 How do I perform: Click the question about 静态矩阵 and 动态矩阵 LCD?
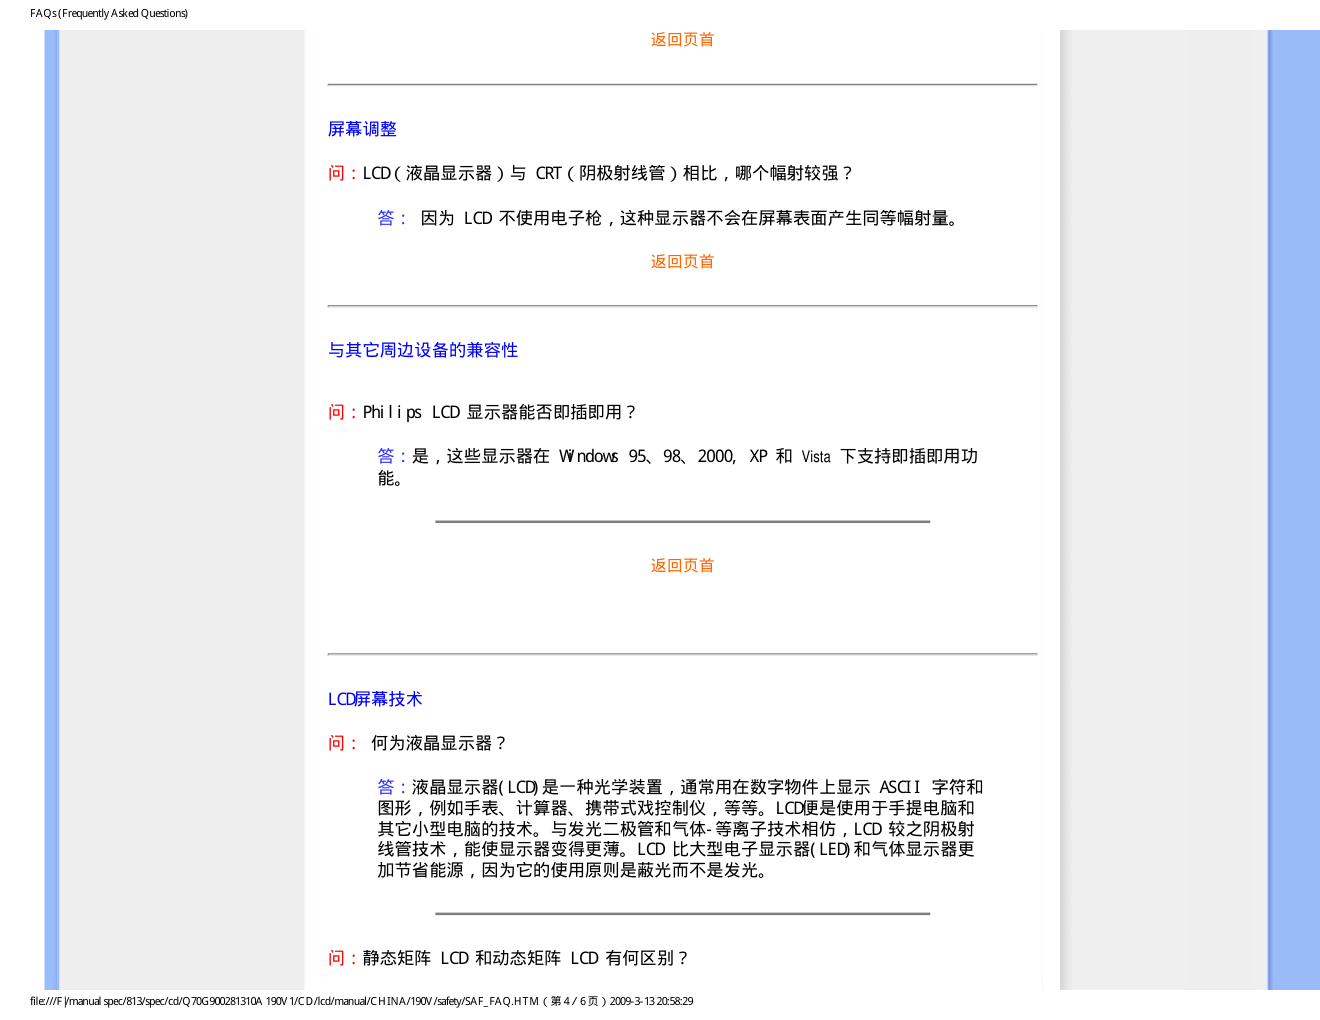[x=526, y=958]
